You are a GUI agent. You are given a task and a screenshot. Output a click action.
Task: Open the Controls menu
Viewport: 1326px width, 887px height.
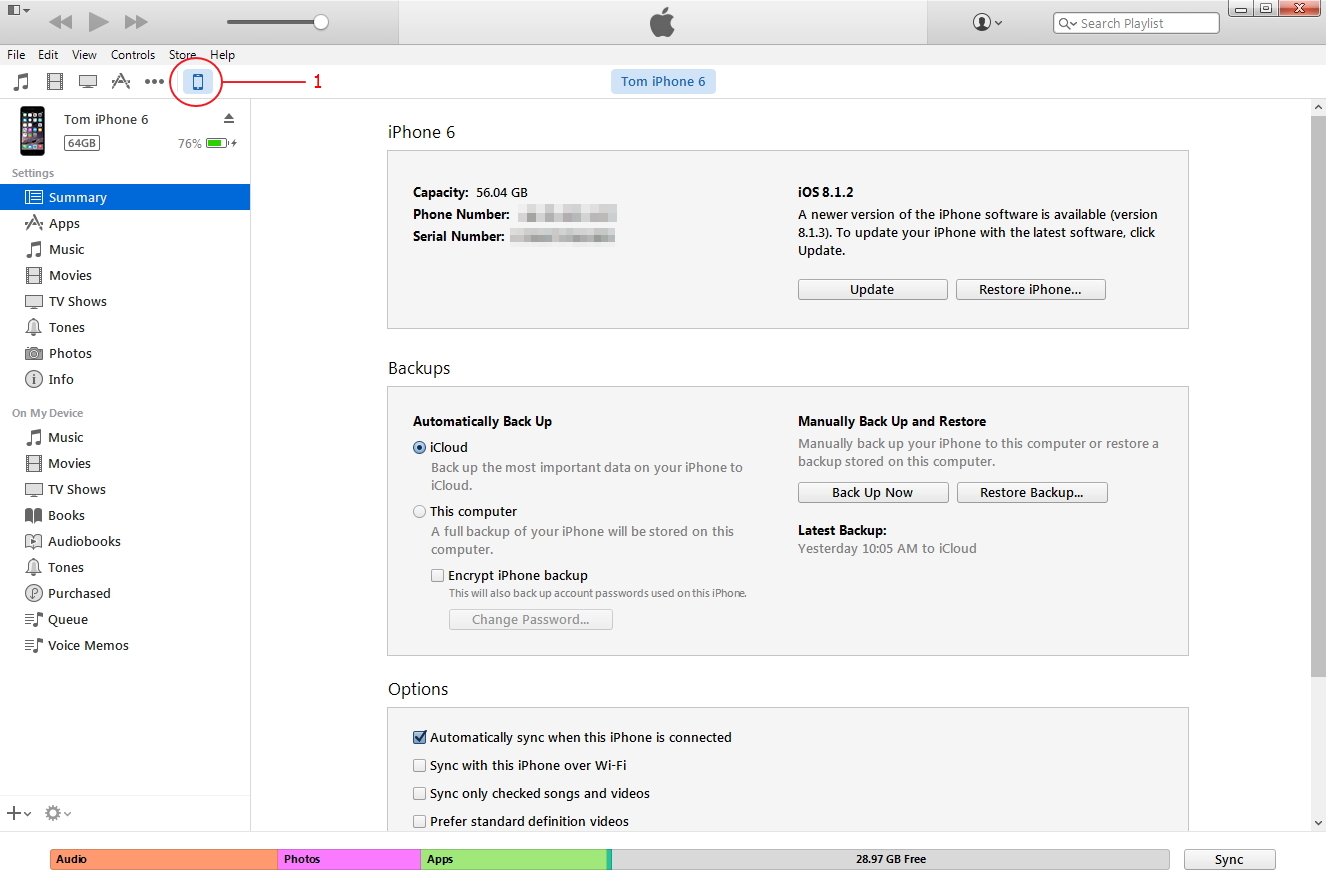click(x=133, y=55)
